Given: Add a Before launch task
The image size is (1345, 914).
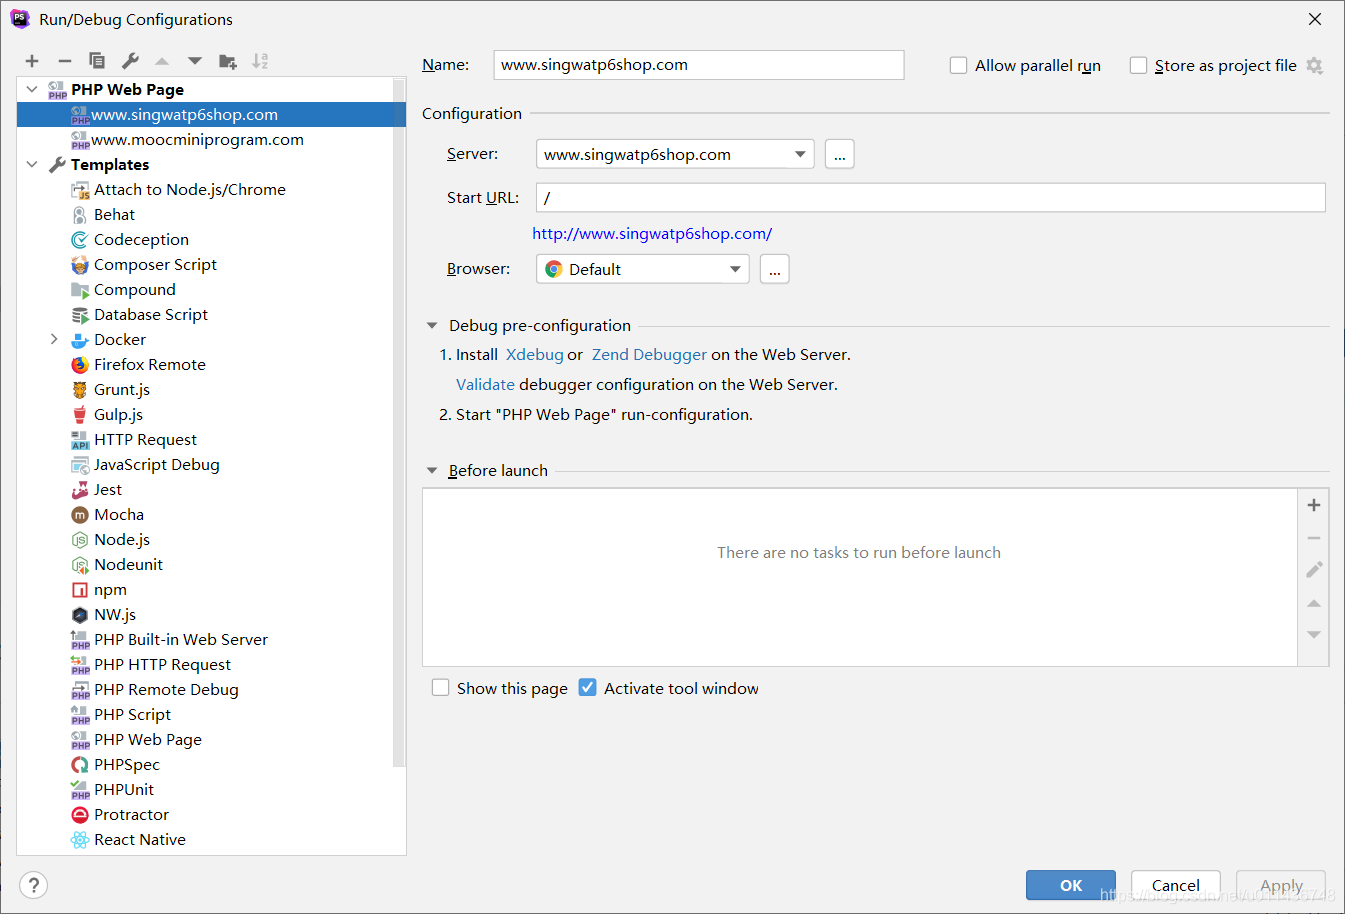Looking at the screenshot, I should tap(1313, 505).
